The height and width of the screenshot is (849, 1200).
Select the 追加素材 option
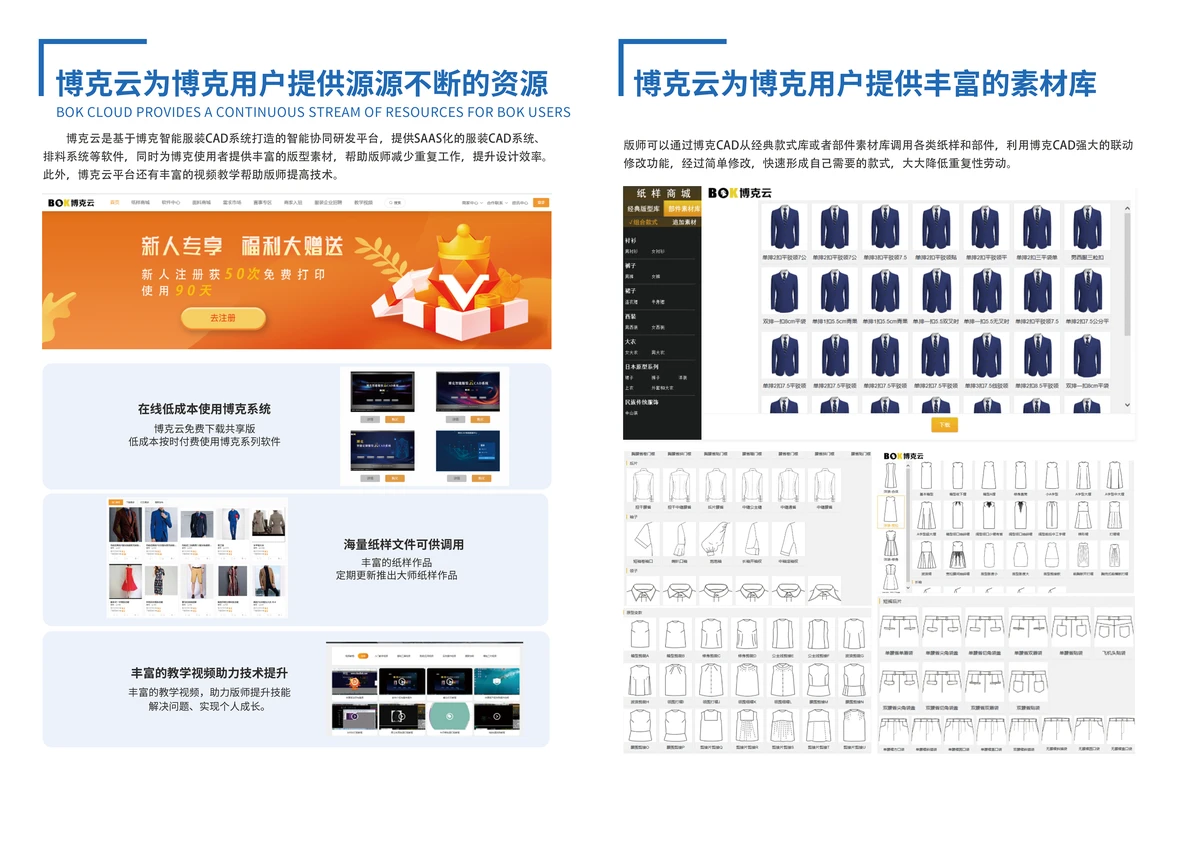684,222
